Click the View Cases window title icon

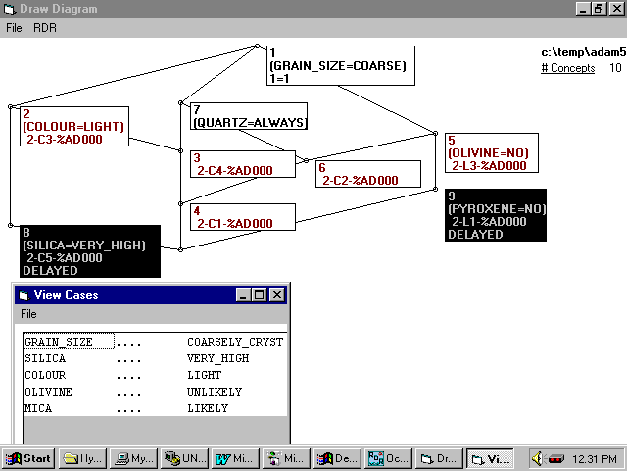point(24,295)
